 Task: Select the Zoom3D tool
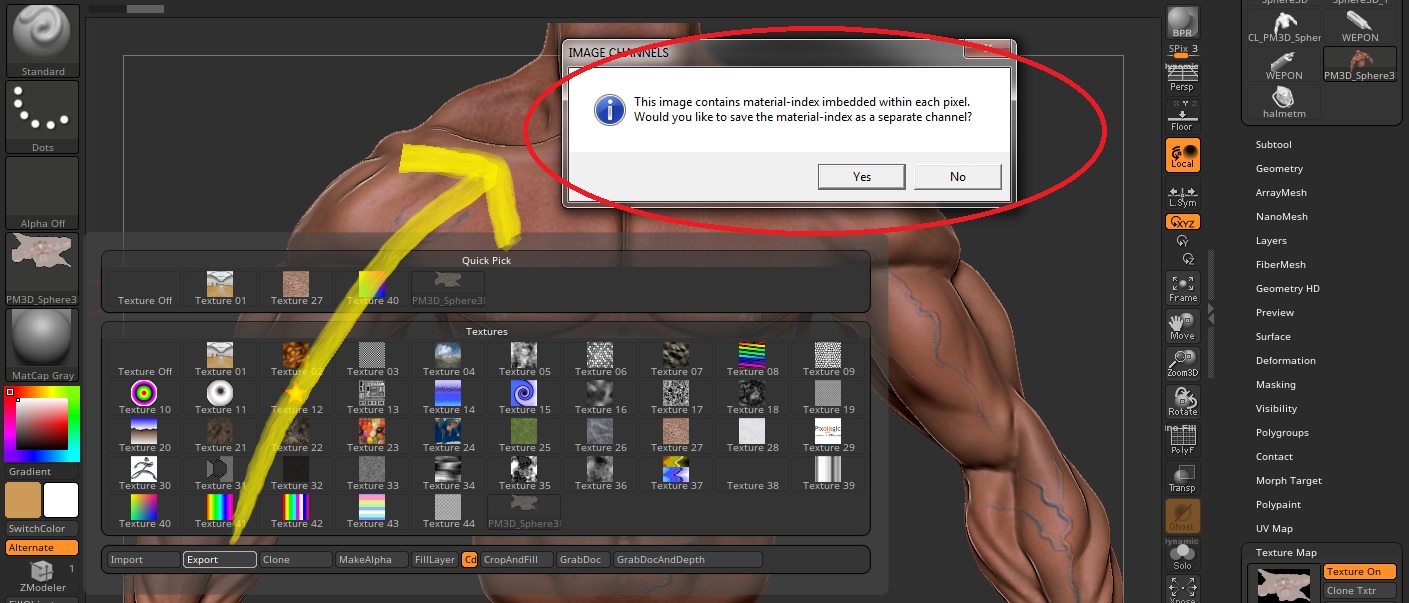point(1183,364)
